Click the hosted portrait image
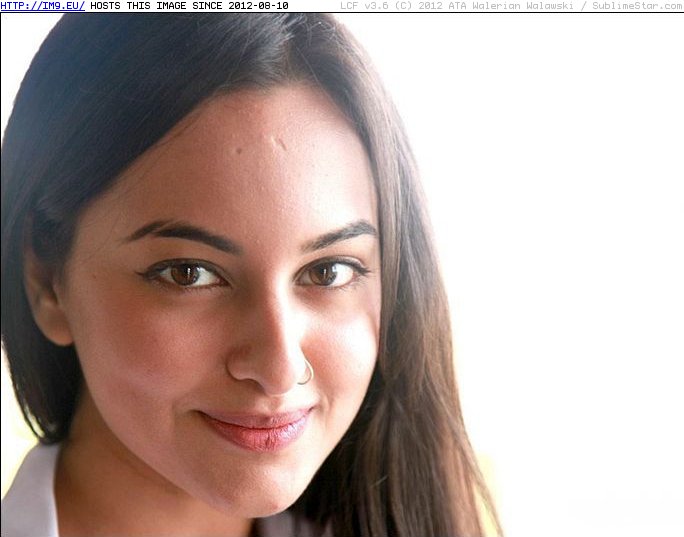This screenshot has height=537, width=684. [342, 275]
